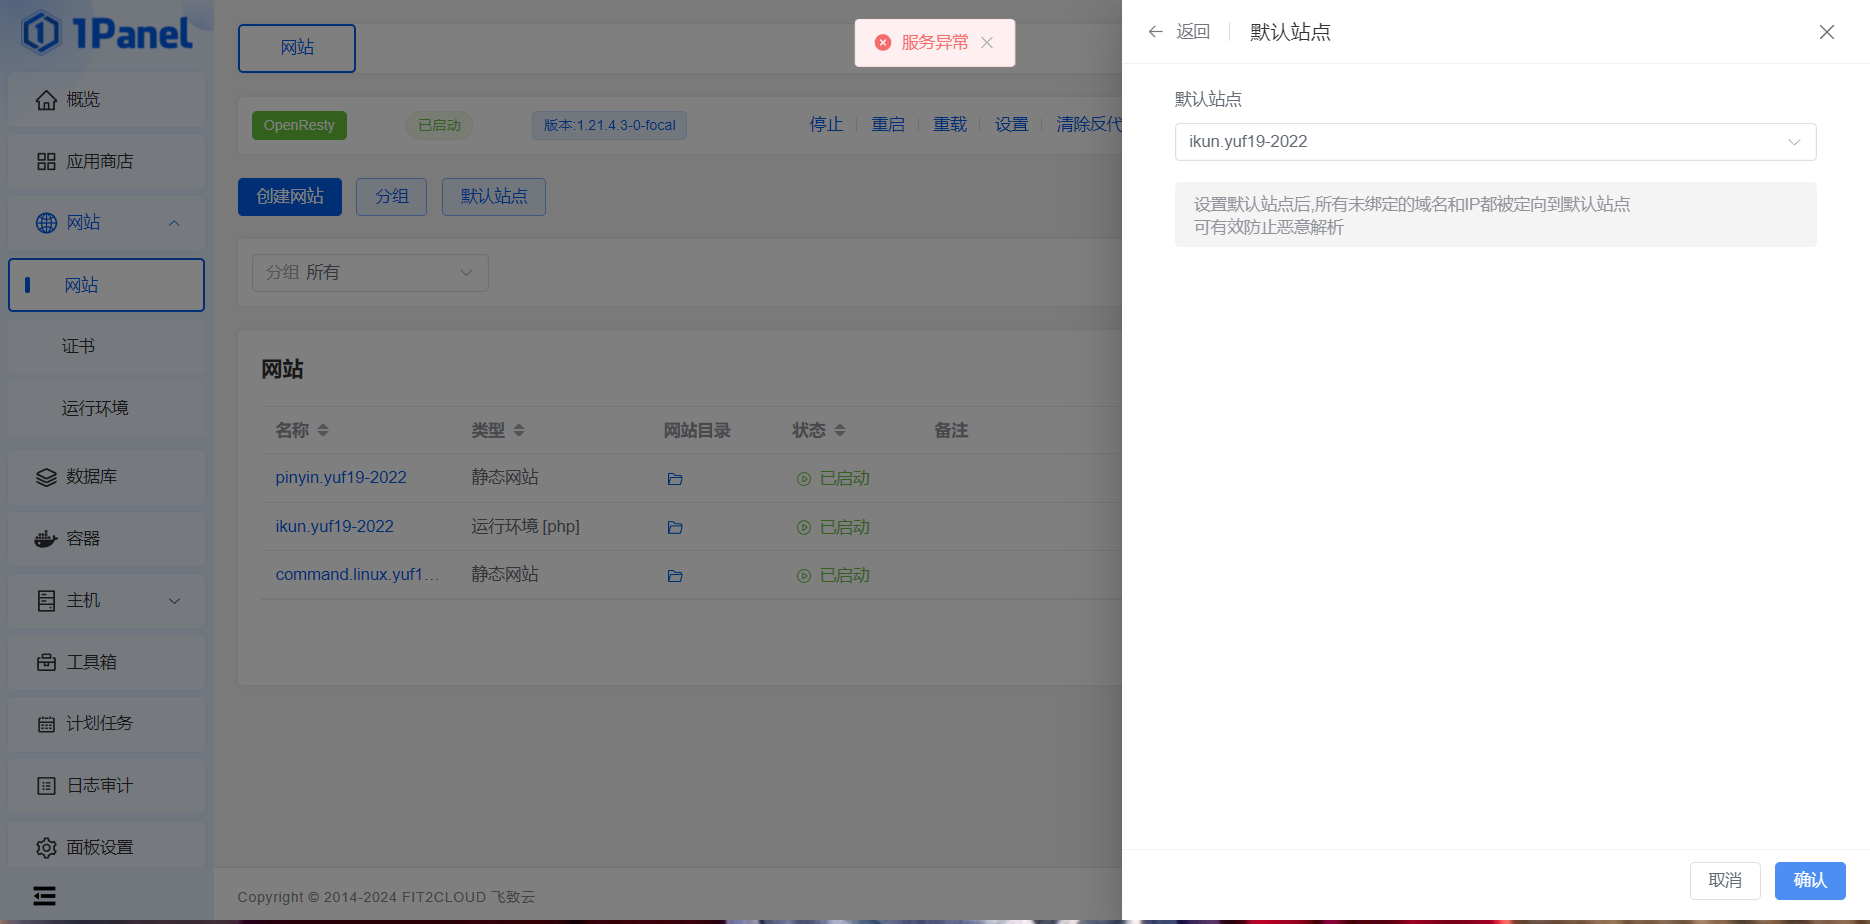Open the ikun.yuf19-2022 site folder icon
This screenshot has width=1870, height=924.
click(x=675, y=527)
